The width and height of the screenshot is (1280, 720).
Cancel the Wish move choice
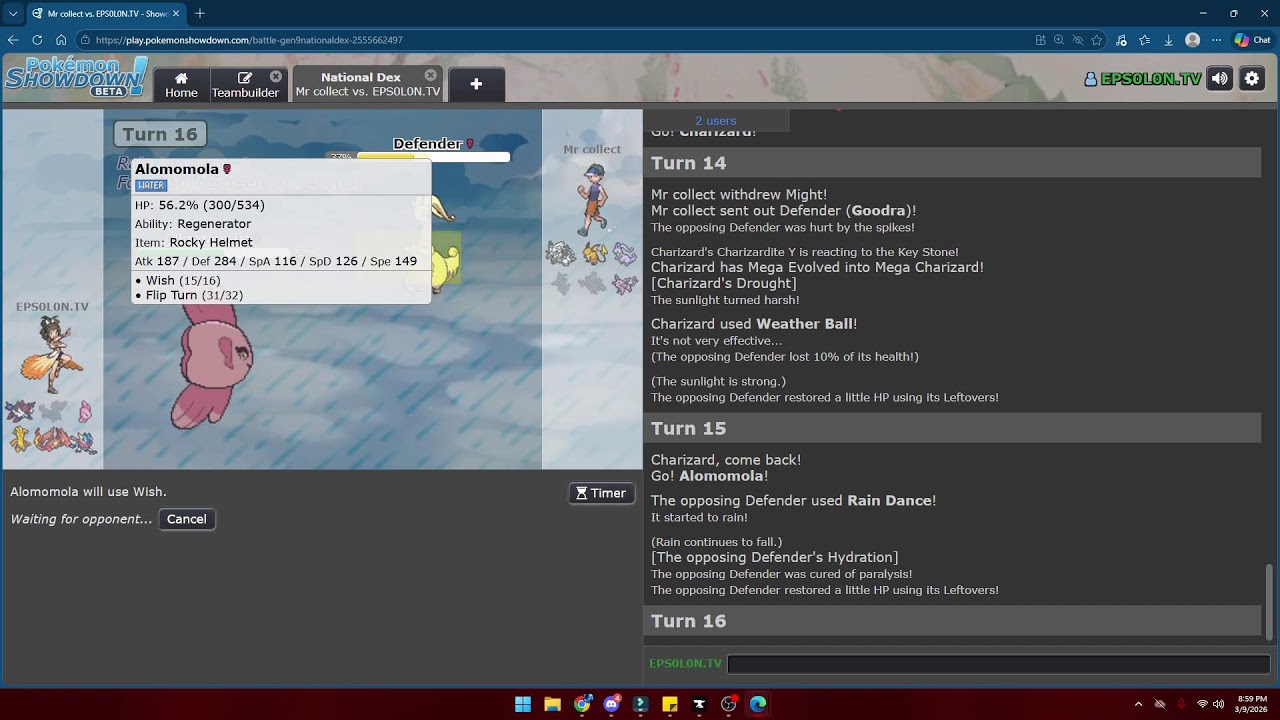tap(187, 519)
